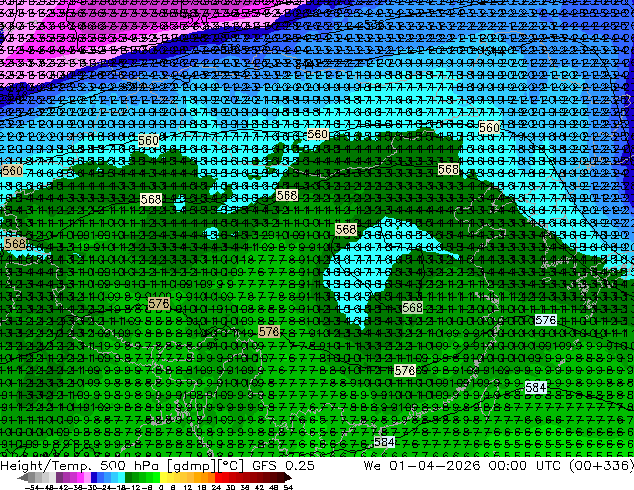Click the '568' contour label at the far left edge
The width and height of the screenshot is (634, 490).
pyautogui.click(x=15, y=244)
